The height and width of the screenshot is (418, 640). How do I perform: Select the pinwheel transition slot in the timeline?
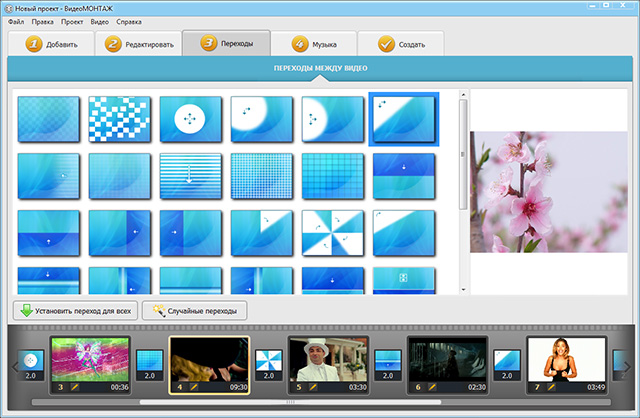[x=268, y=363]
